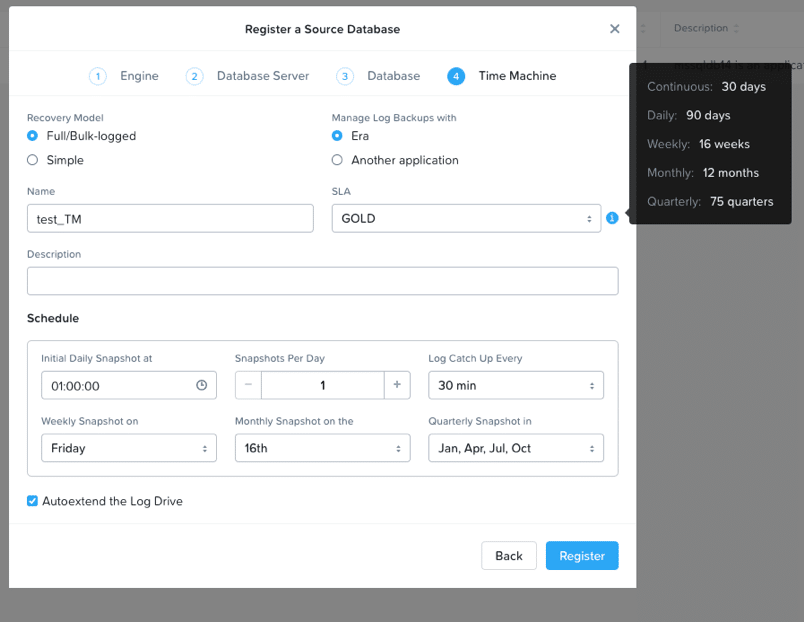Click inside the Description text field
The height and width of the screenshot is (622, 804).
pos(322,281)
